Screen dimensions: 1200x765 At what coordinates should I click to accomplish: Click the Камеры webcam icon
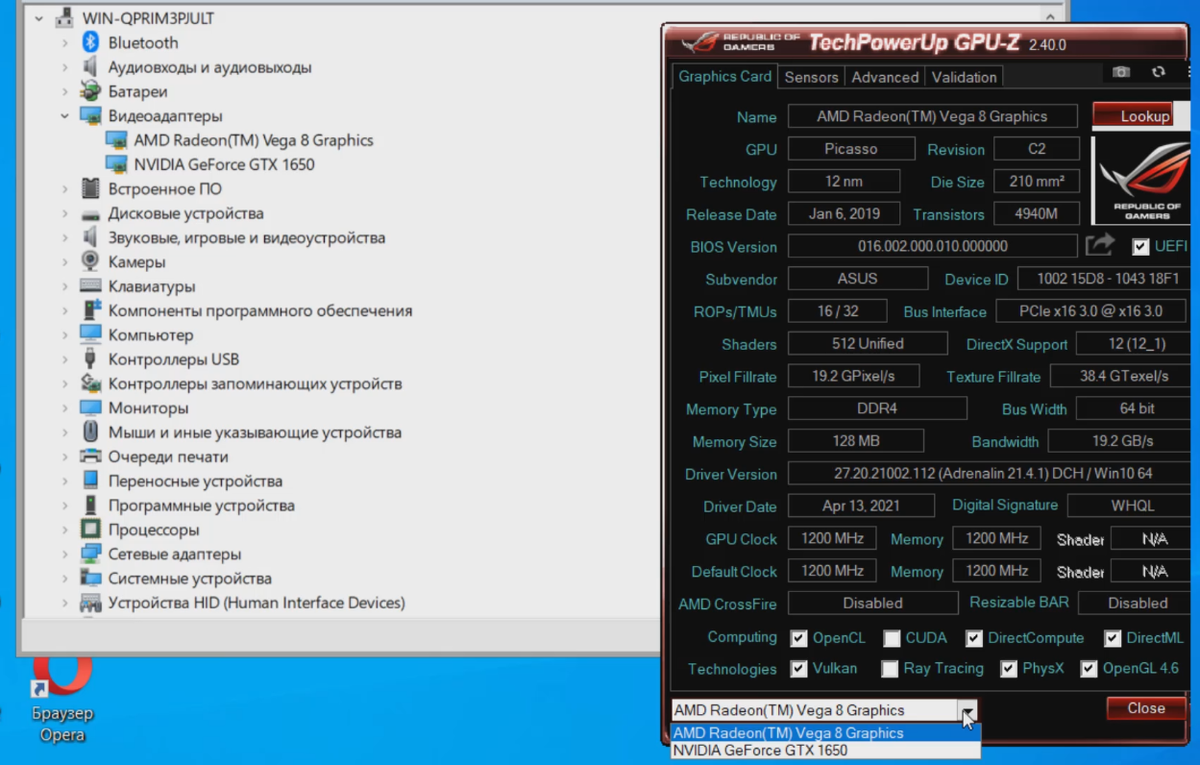(x=91, y=262)
